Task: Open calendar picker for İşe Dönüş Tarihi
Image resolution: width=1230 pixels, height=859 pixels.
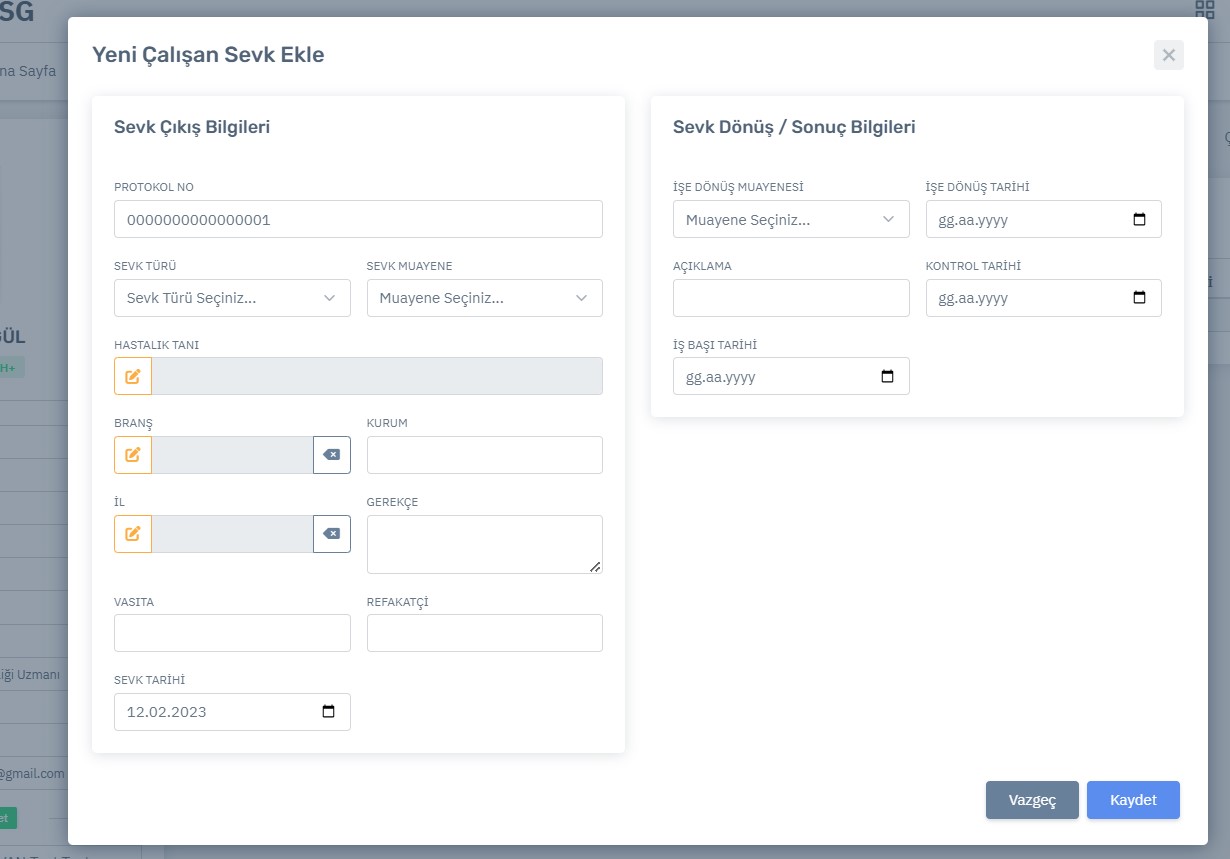Action: [x=1139, y=219]
